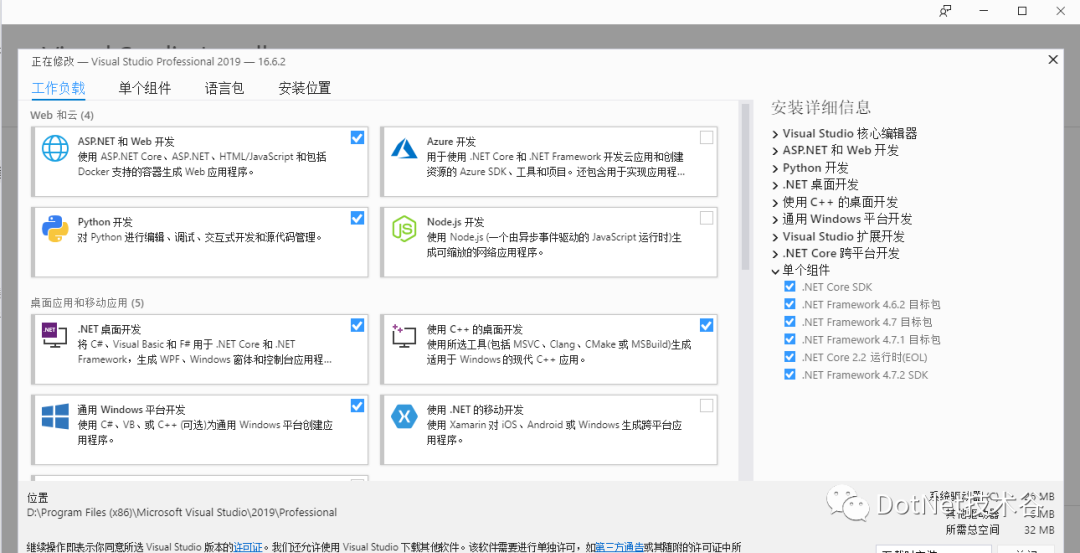Click the Azure development logo icon

click(404, 148)
